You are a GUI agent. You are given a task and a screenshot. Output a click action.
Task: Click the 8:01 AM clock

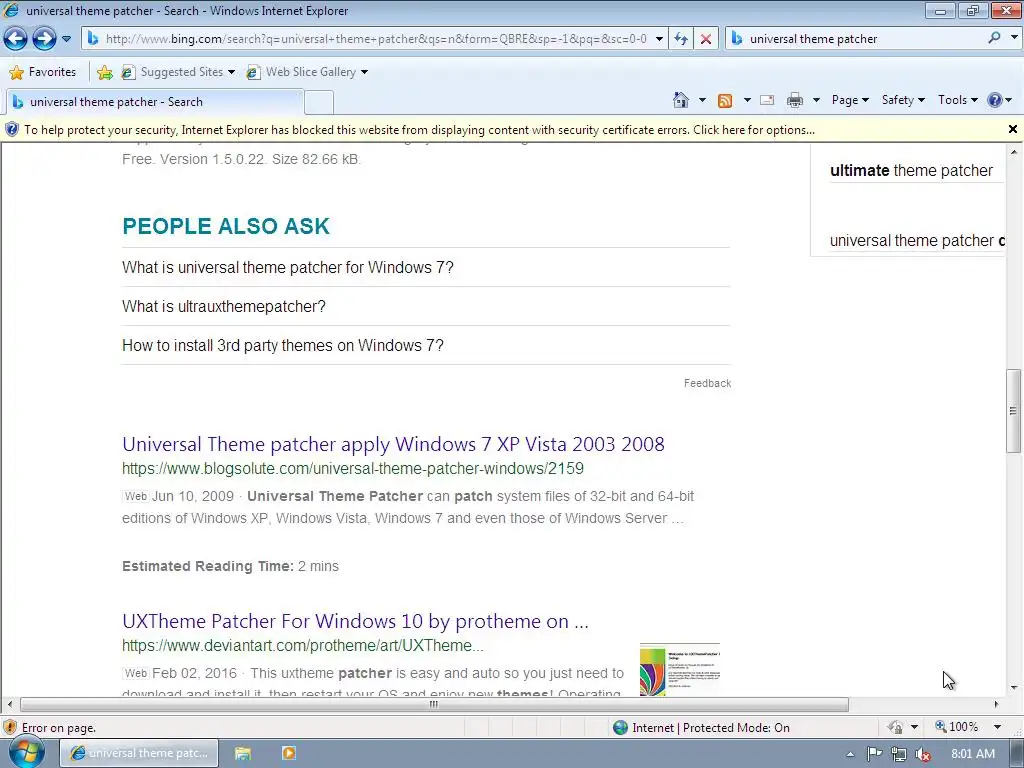click(972, 754)
